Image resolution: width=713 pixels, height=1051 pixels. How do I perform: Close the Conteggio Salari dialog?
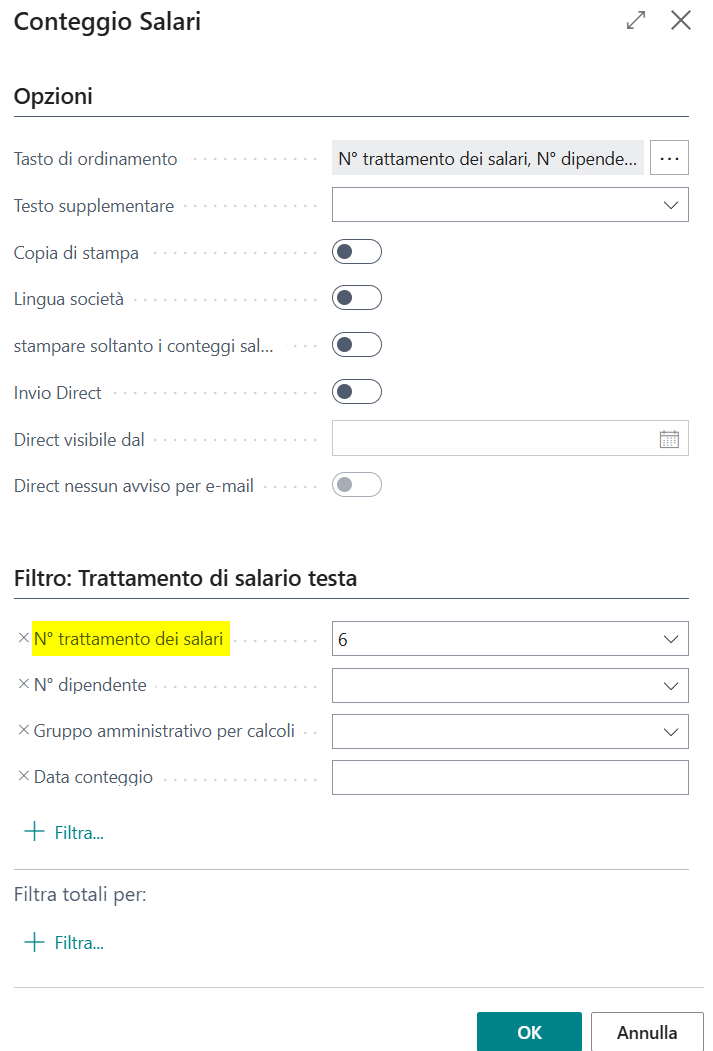point(681,21)
